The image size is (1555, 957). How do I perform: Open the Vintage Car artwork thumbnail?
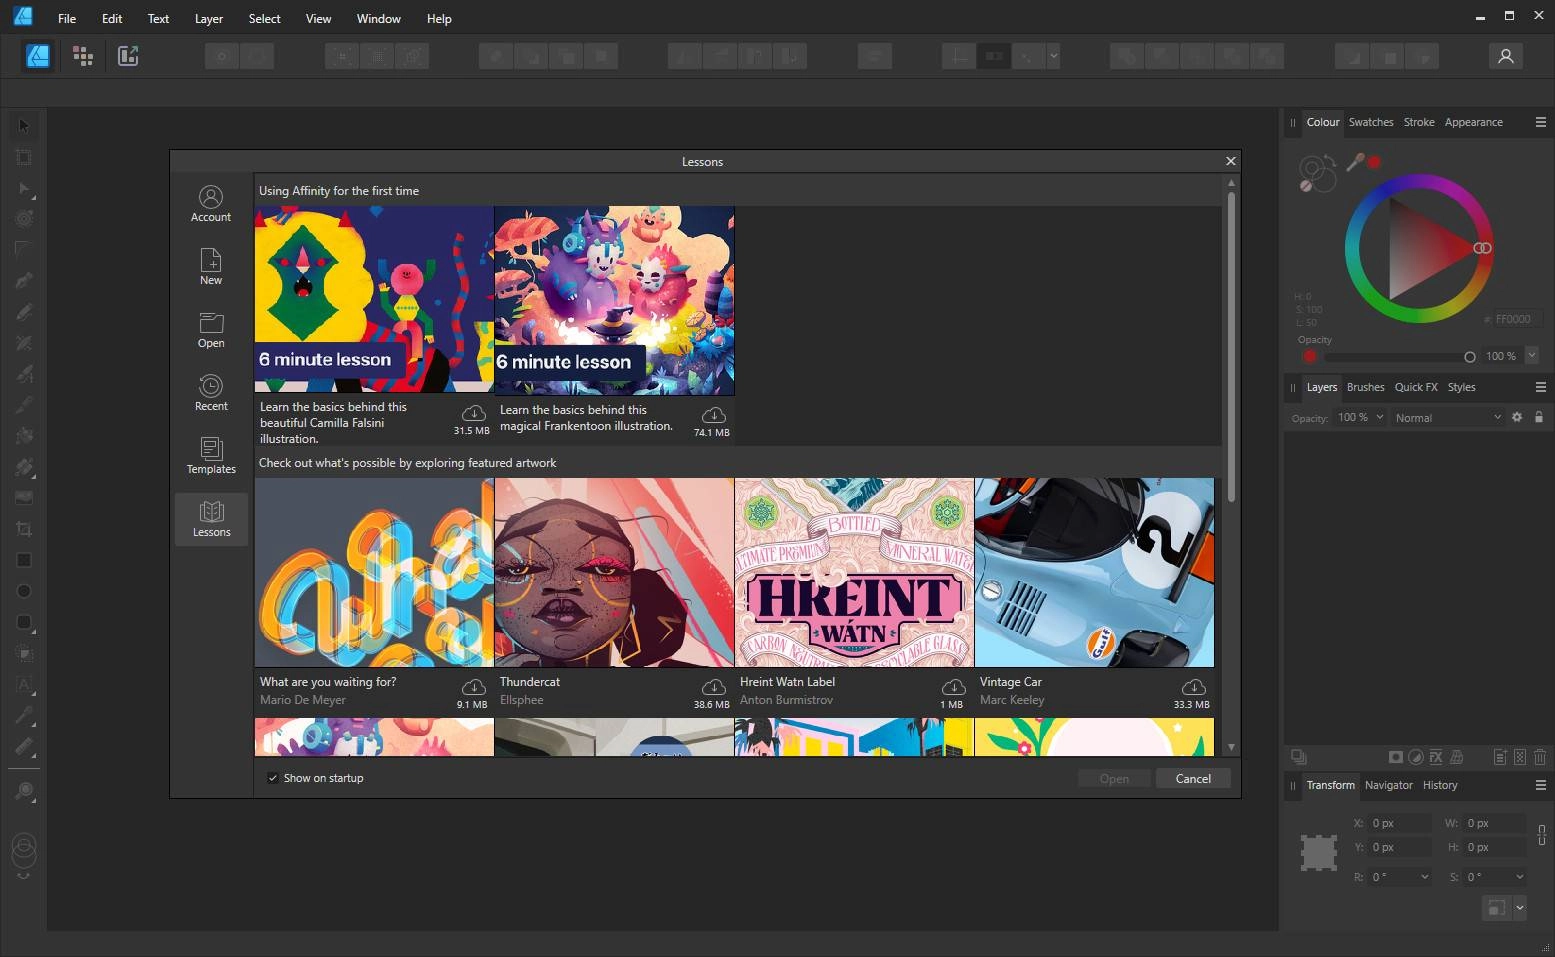pos(1094,572)
